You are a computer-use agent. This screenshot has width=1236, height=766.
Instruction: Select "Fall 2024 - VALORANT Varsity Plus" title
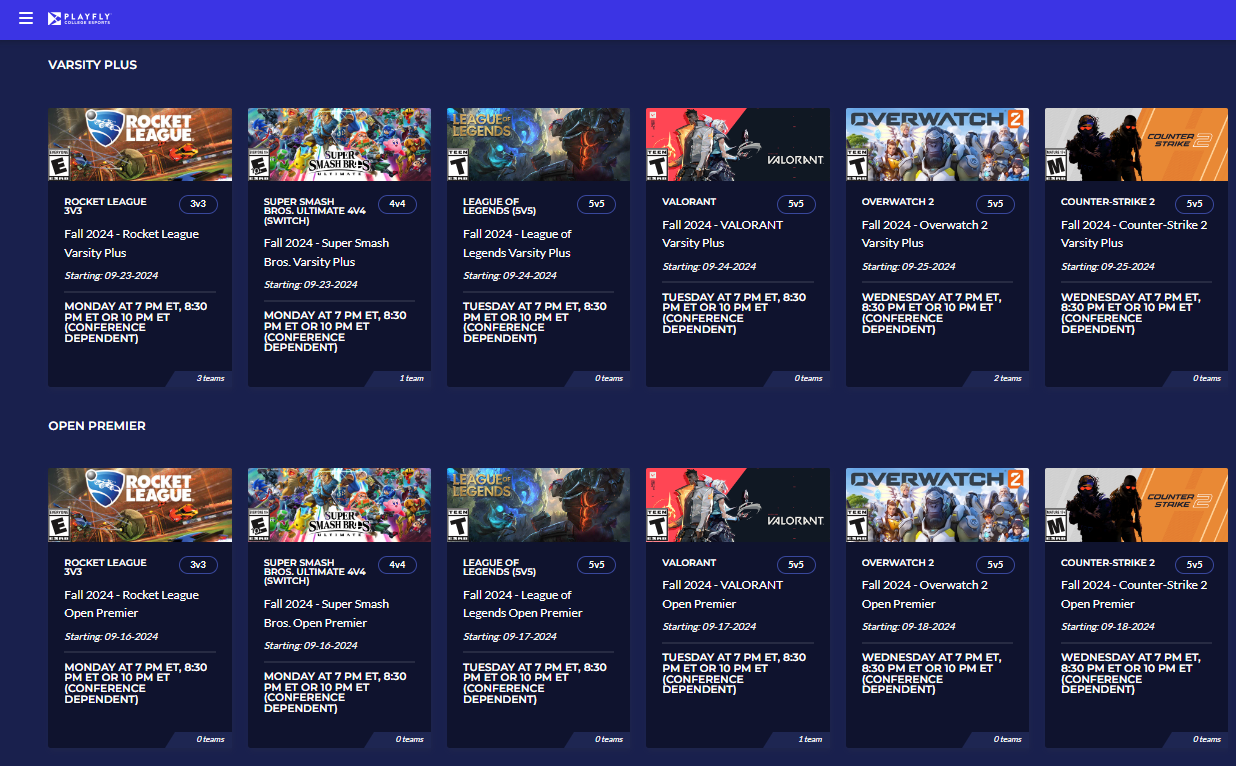(723, 234)
